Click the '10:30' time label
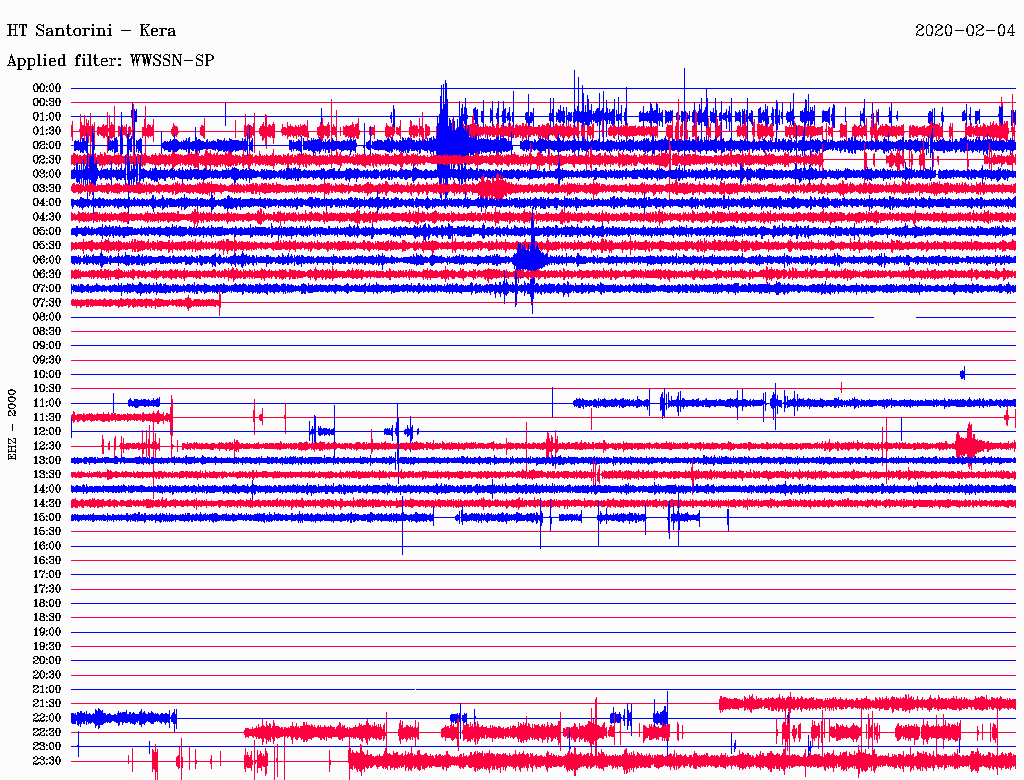The width and height of the screenshot is (1024, 780). [47, 389]
